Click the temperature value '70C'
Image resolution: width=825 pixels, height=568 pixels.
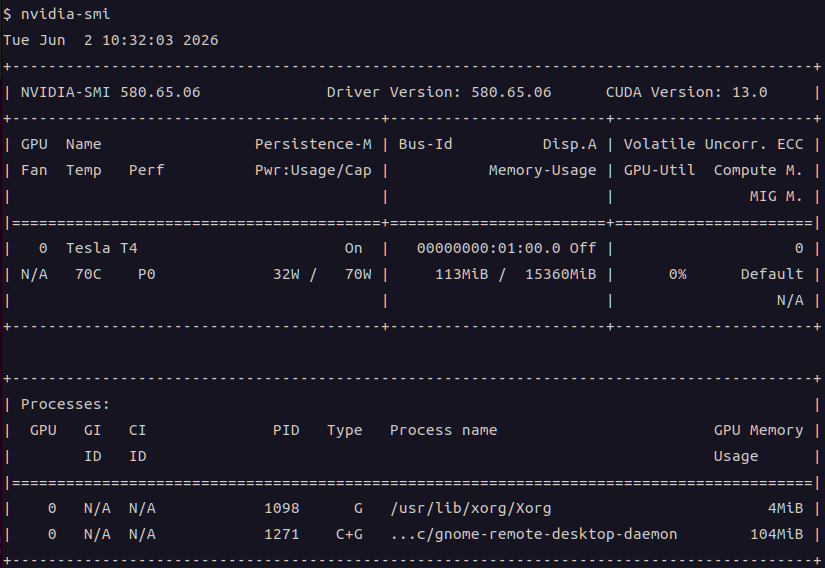[88, 275]
